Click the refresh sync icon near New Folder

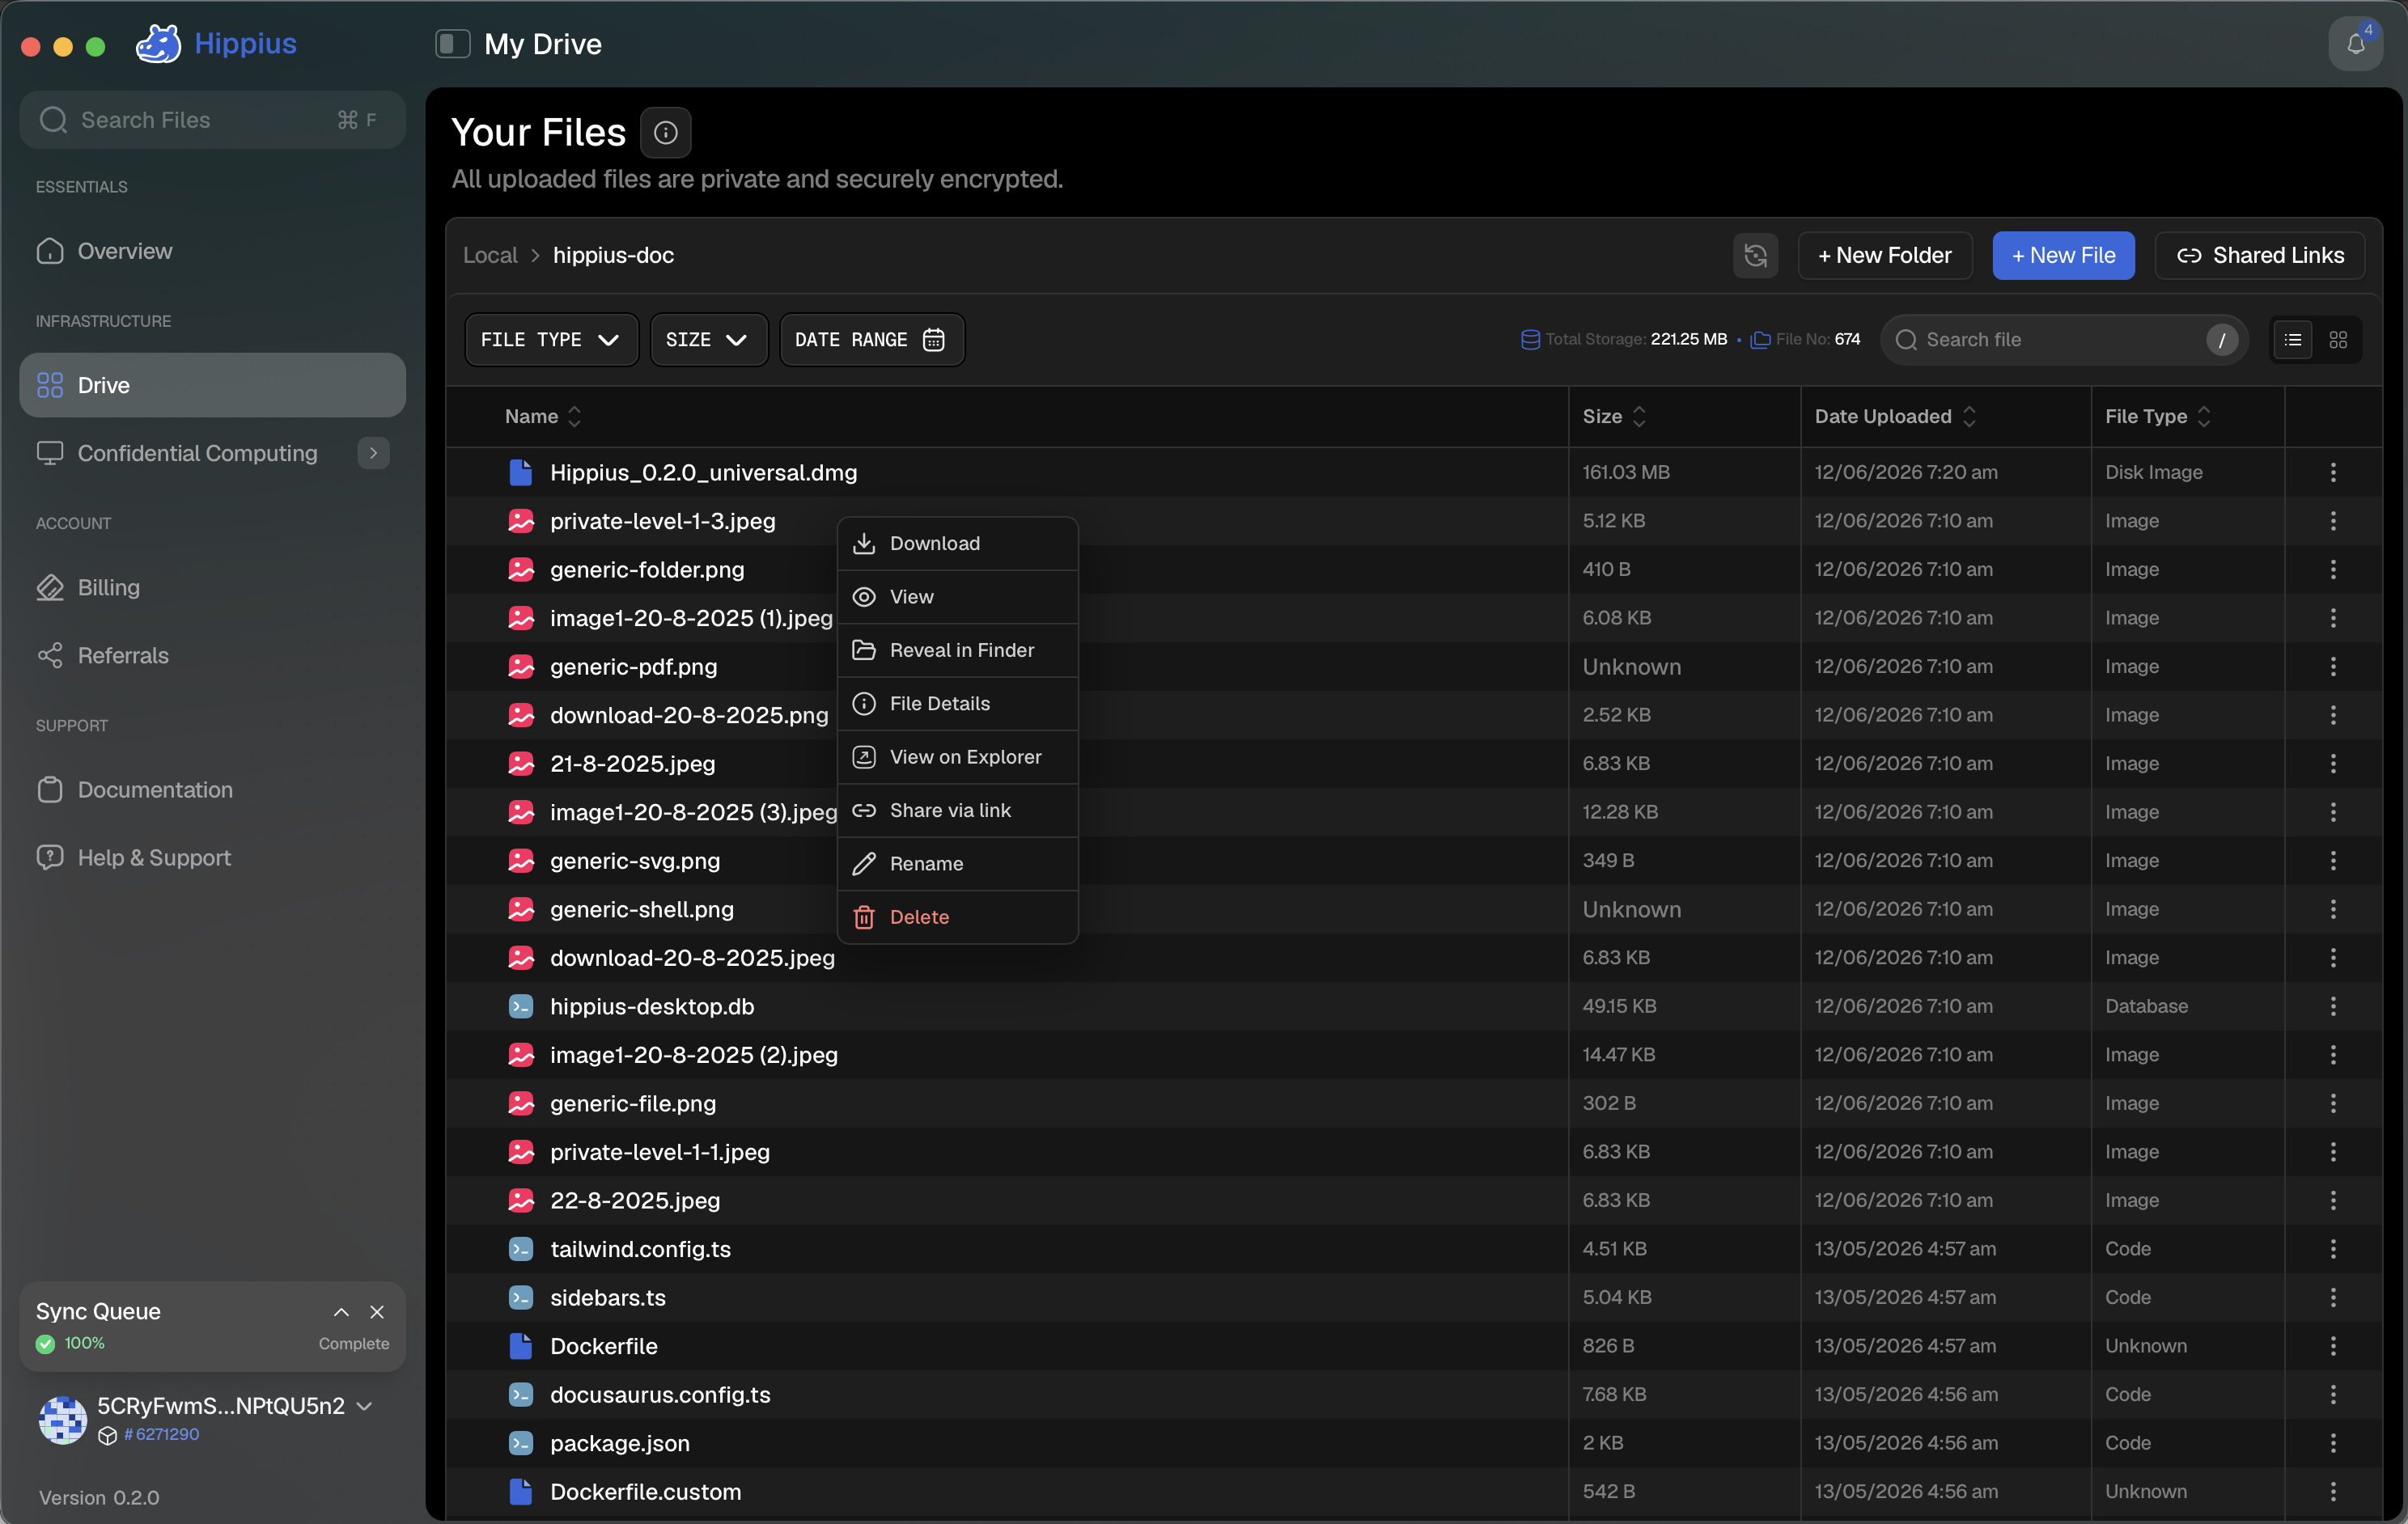(x=1755, y=256)
